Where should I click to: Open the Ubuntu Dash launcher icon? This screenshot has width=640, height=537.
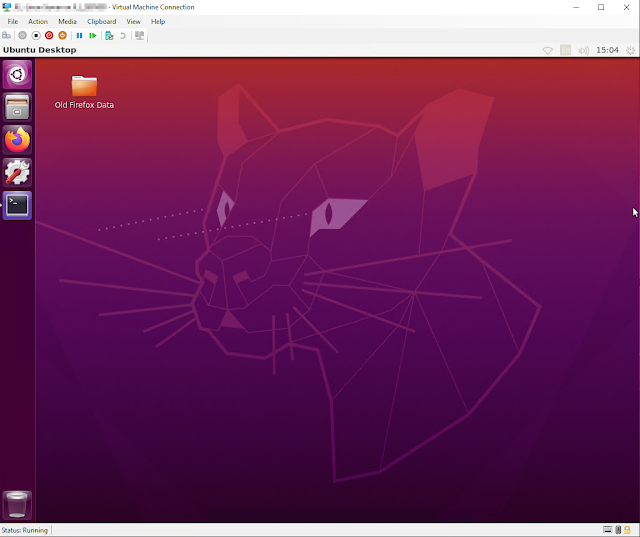17,74
